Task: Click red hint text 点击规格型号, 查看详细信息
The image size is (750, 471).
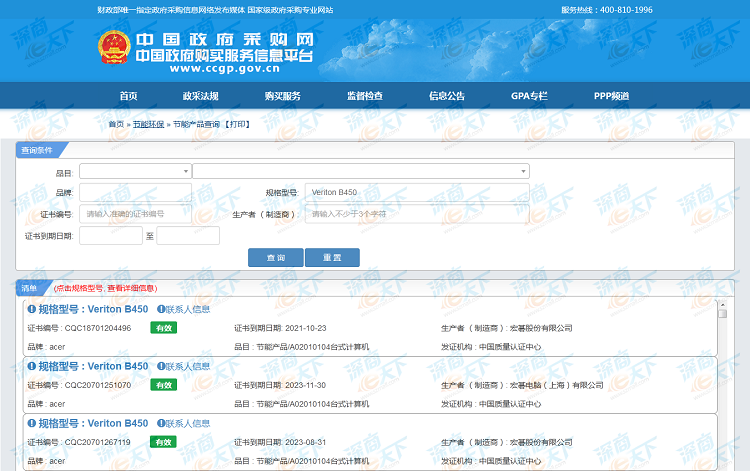Action: (106, 288)
